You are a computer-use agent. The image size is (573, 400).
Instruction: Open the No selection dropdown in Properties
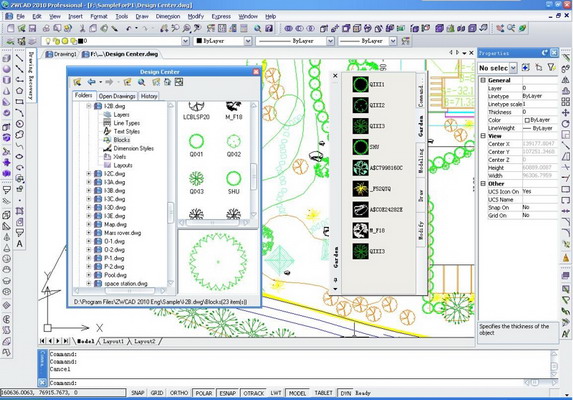click(513, 68)
